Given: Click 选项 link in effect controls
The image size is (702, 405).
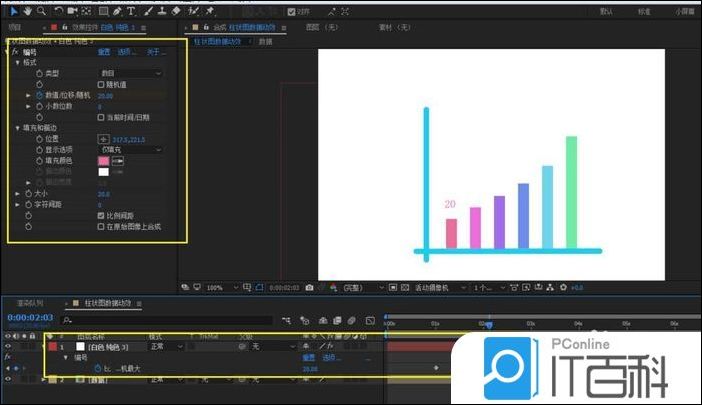Looking at the screenshot, I should coord(127,52).
